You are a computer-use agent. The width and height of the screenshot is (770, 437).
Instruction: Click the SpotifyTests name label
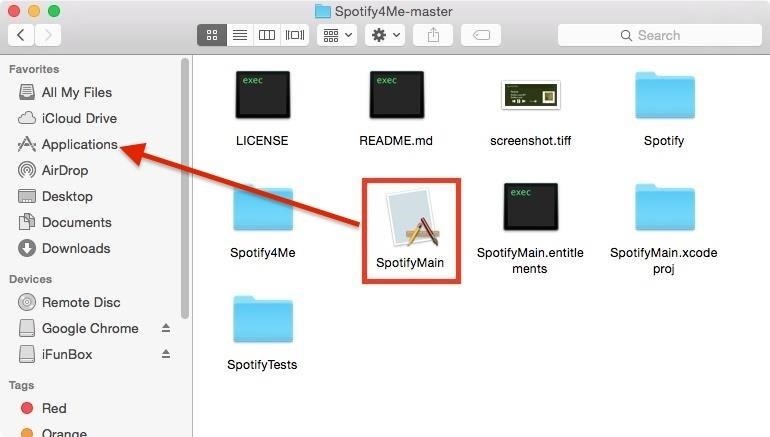click(x=262, y=364)
